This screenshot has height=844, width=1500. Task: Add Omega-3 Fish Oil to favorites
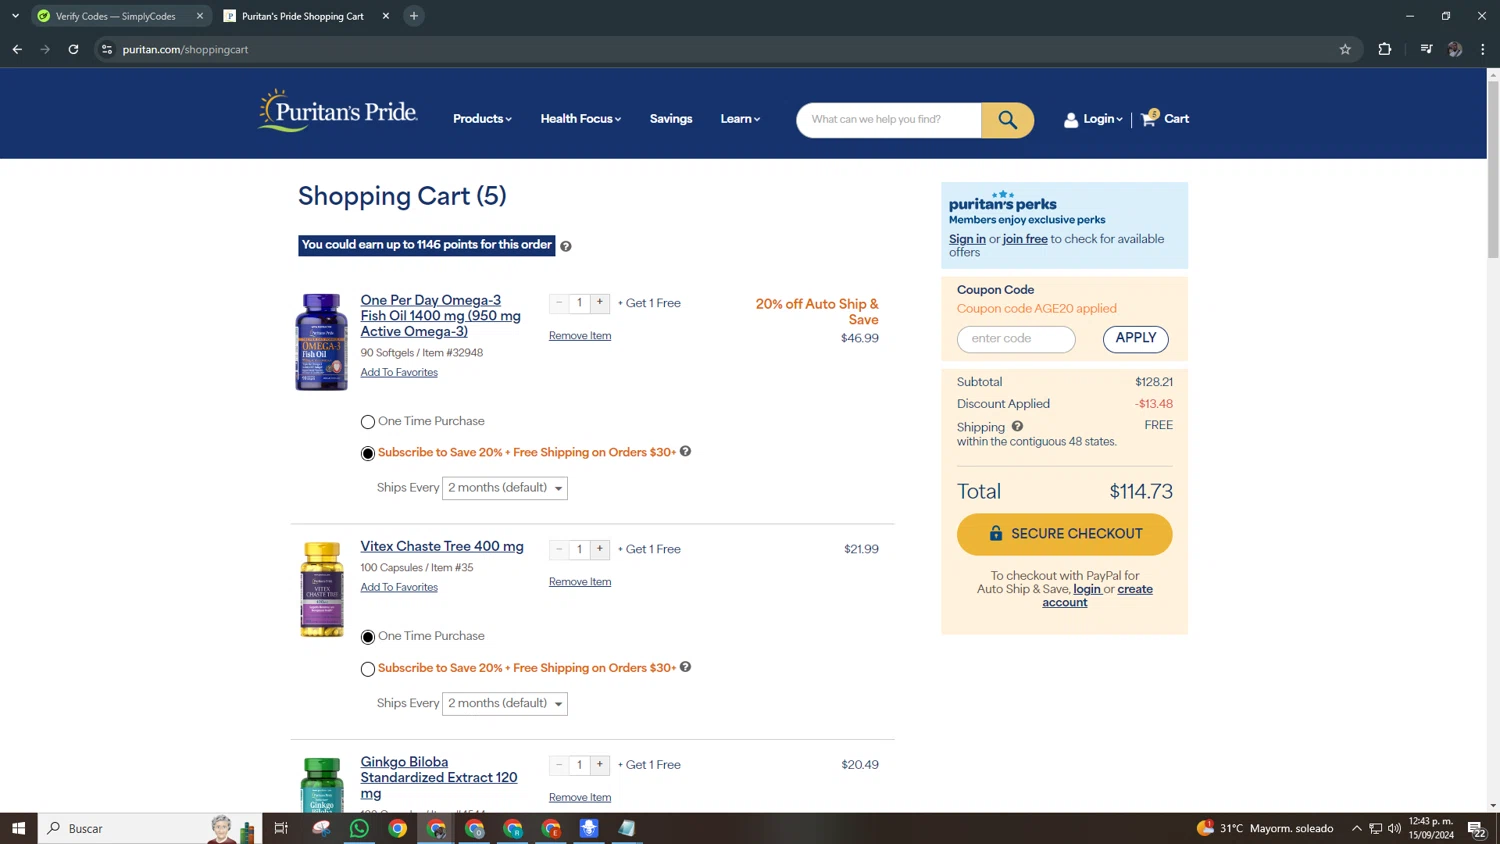click(x=399, y=373)
